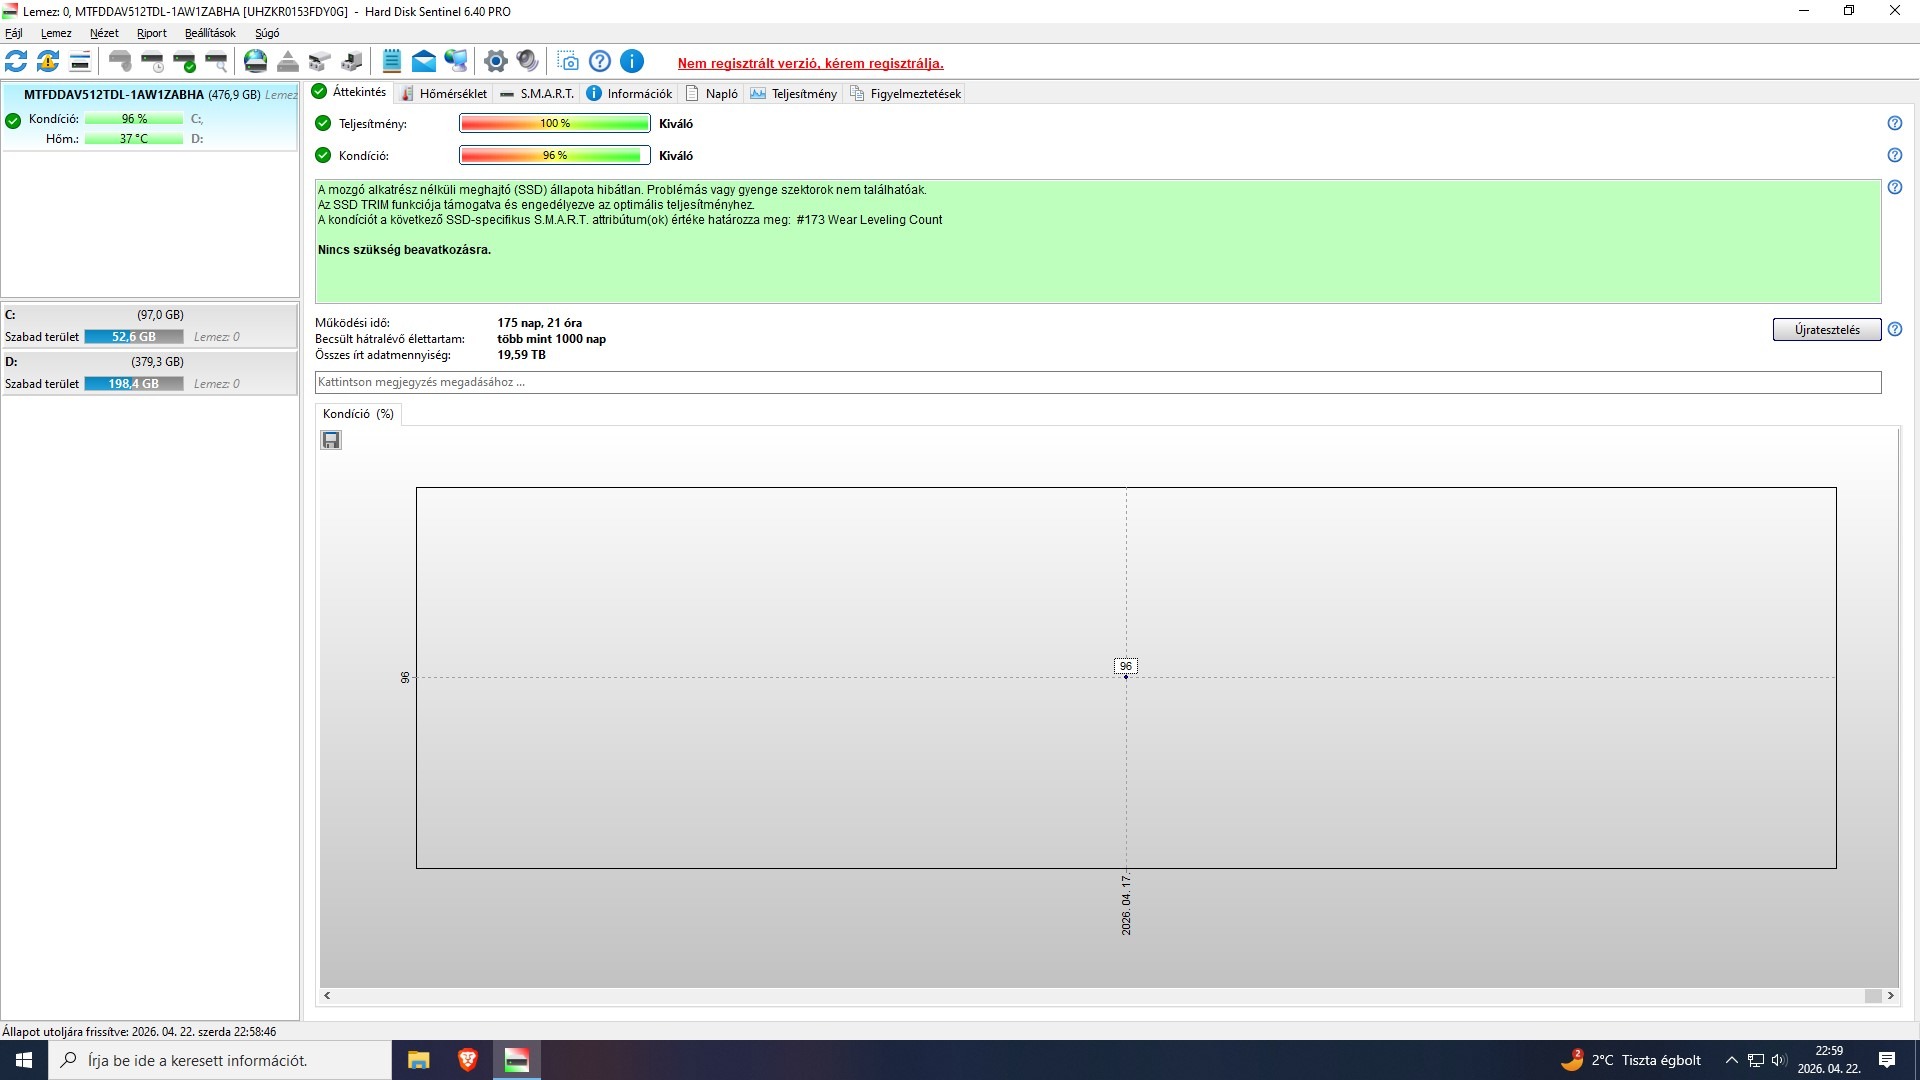Click the refresh disk status icon
The width and height of the screenshot is (1920, 1080).
point(16,62)
